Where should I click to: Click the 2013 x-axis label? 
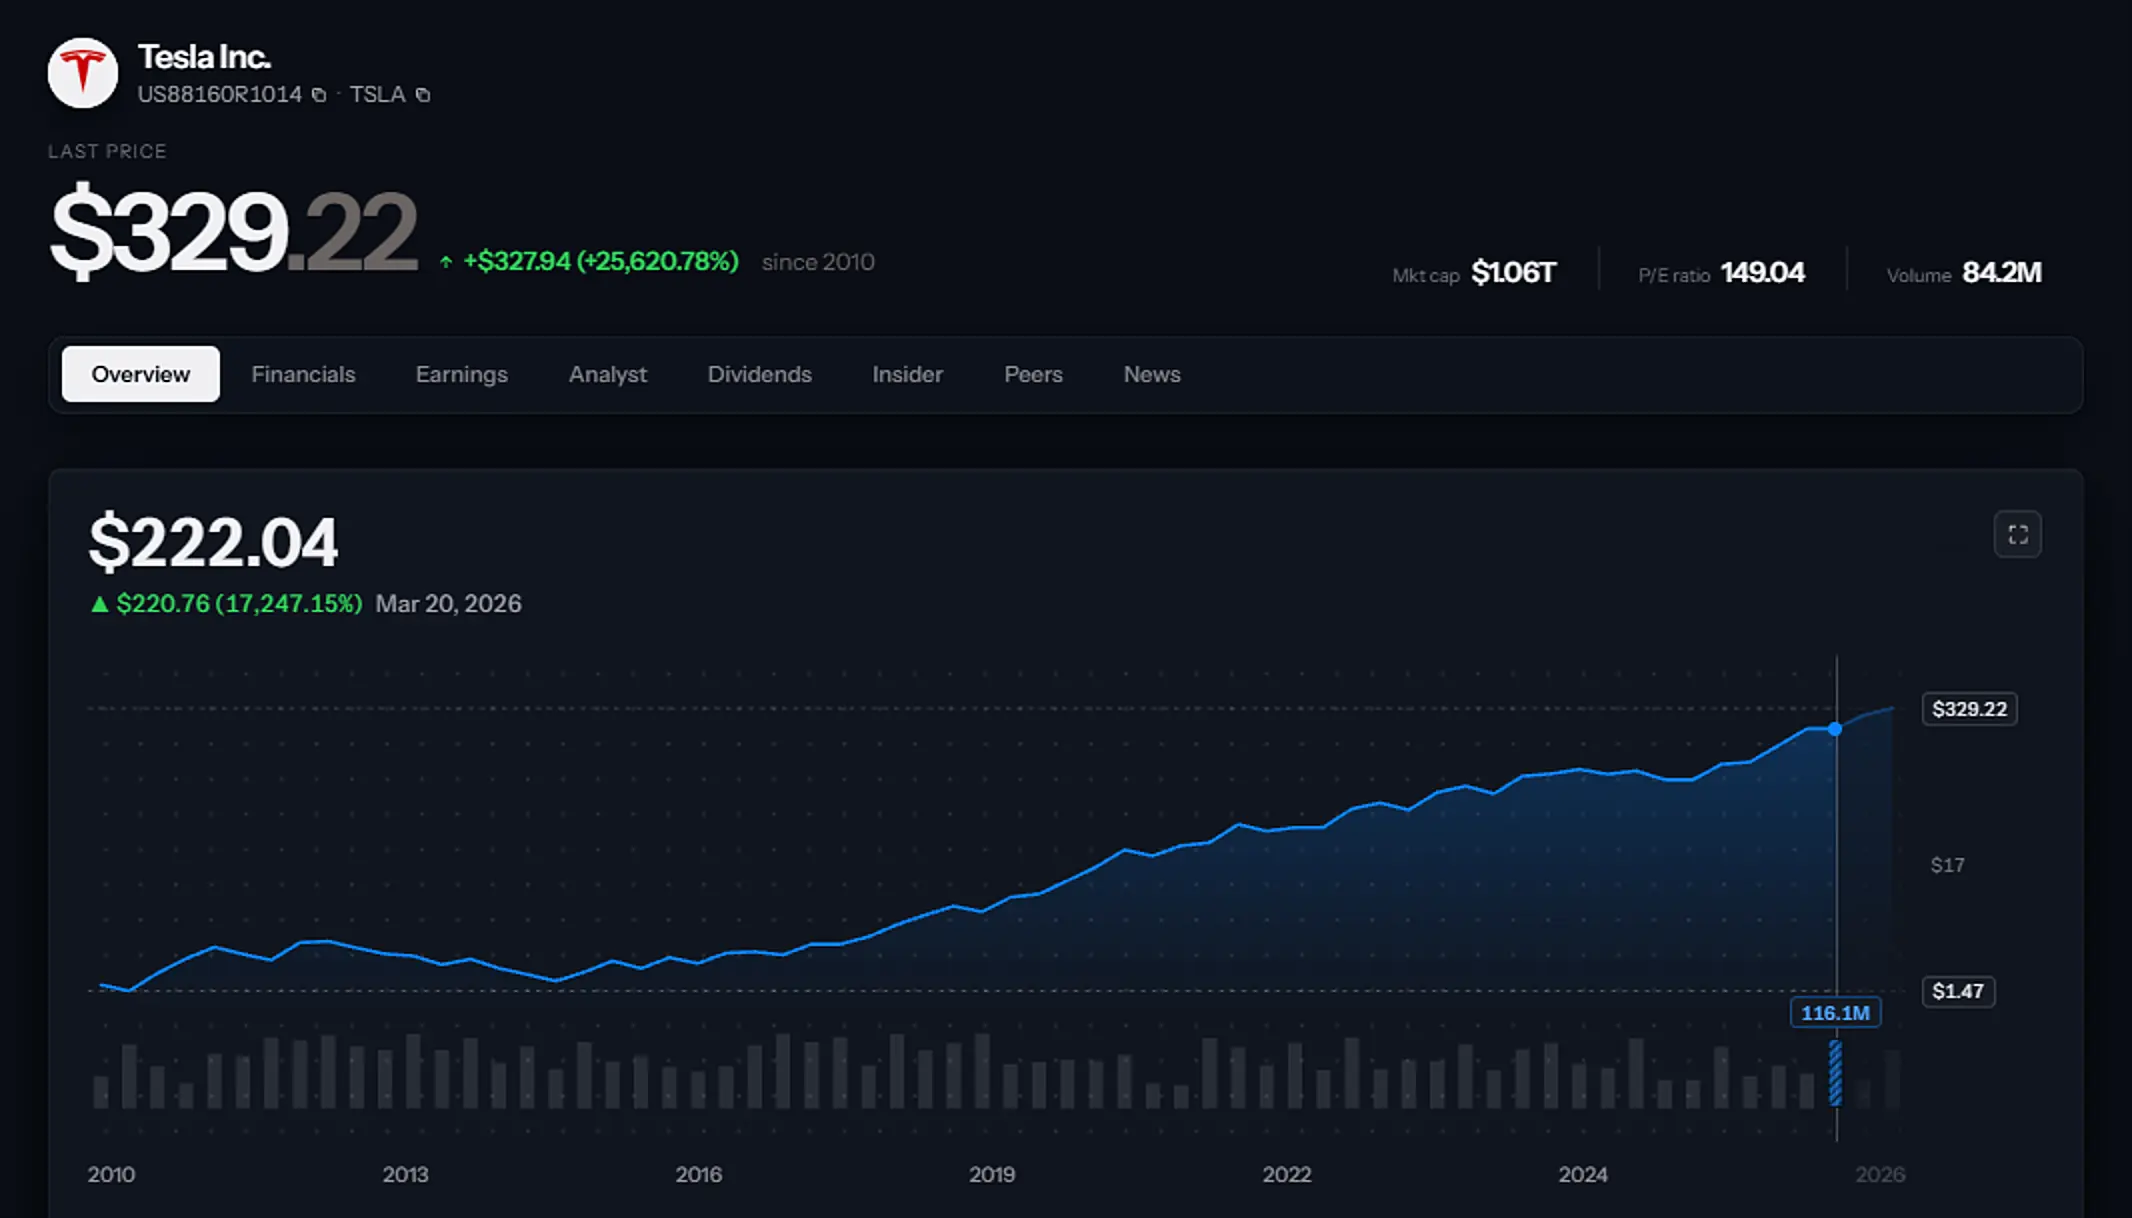[405, 1174]
